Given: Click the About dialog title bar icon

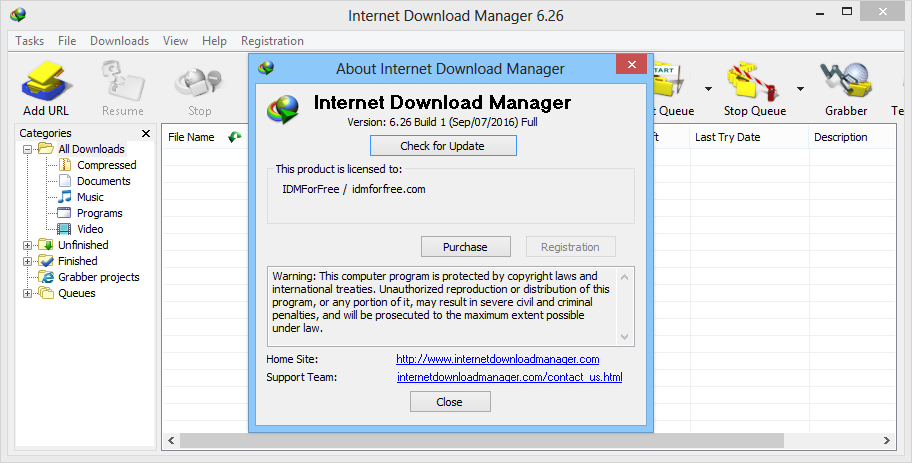Looking at the screenshot, I should [266, 68].
